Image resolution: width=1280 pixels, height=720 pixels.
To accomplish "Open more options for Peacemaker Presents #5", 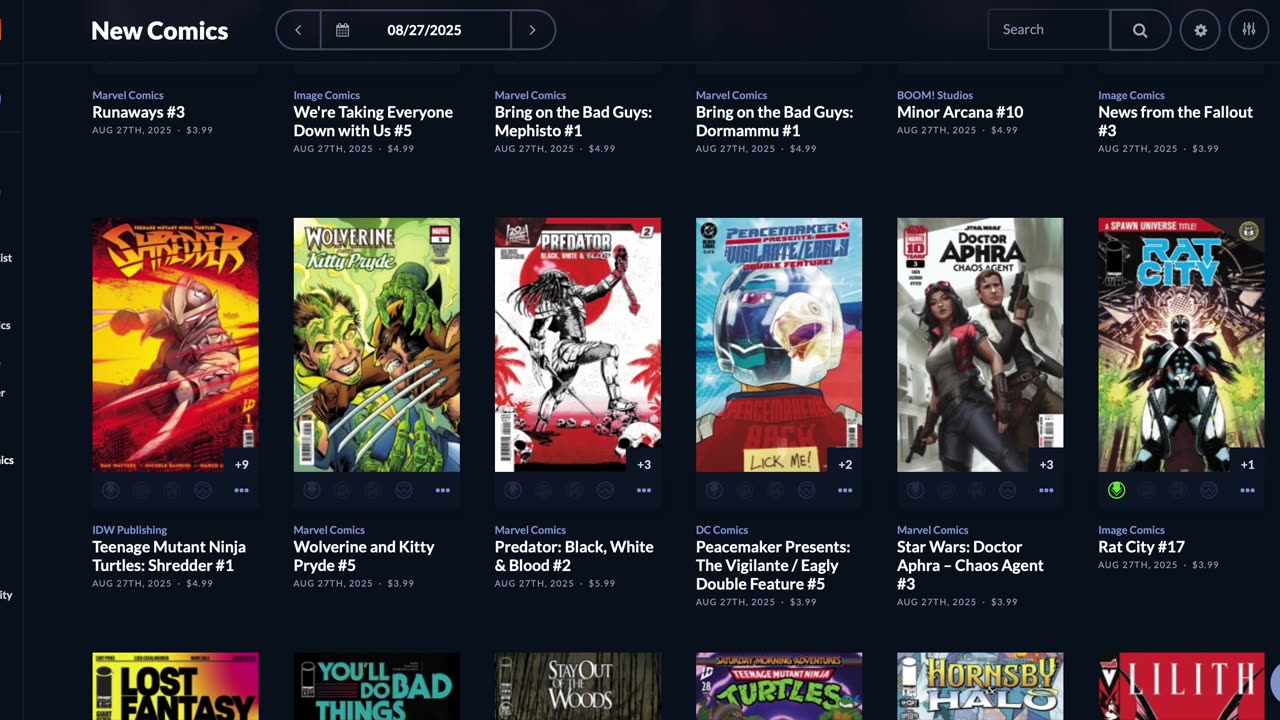I will [x=844, y=490].
